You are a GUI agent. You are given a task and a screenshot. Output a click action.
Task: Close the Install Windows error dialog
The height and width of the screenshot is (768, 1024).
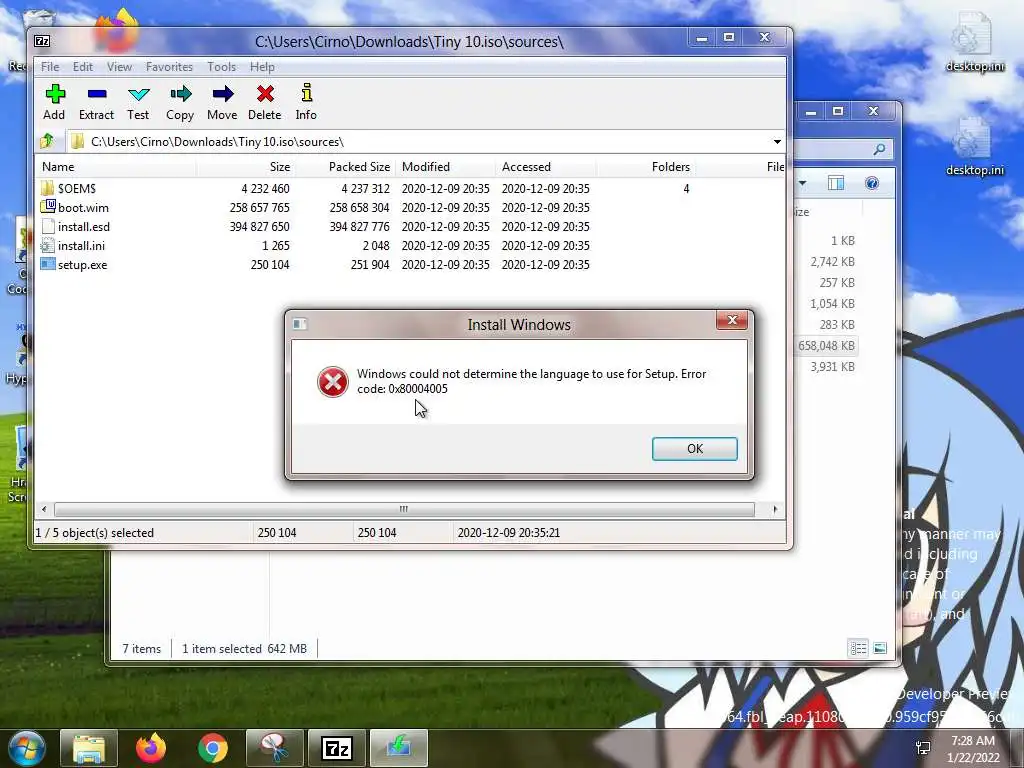coord(732,320)
